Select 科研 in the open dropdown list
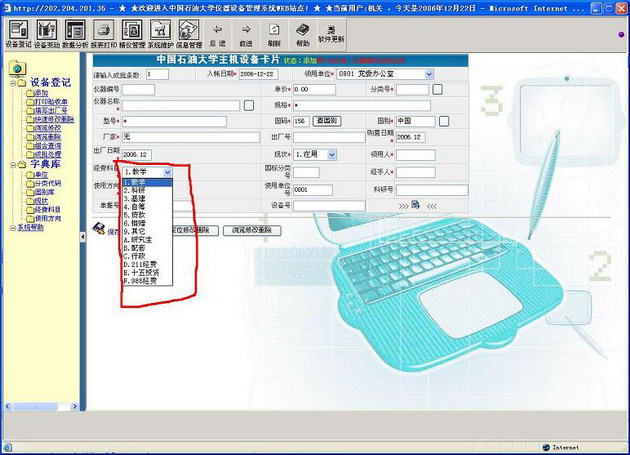 click(x=139, y=190)
